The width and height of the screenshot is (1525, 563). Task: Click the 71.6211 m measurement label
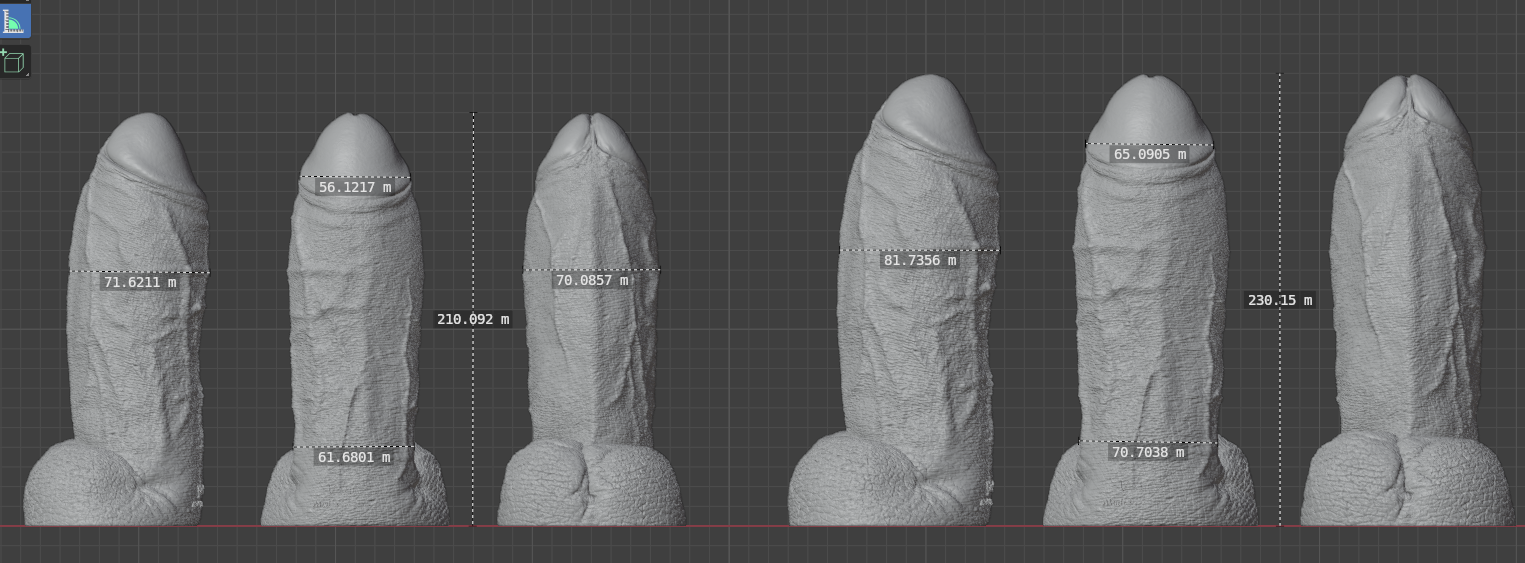coord(140,282)
